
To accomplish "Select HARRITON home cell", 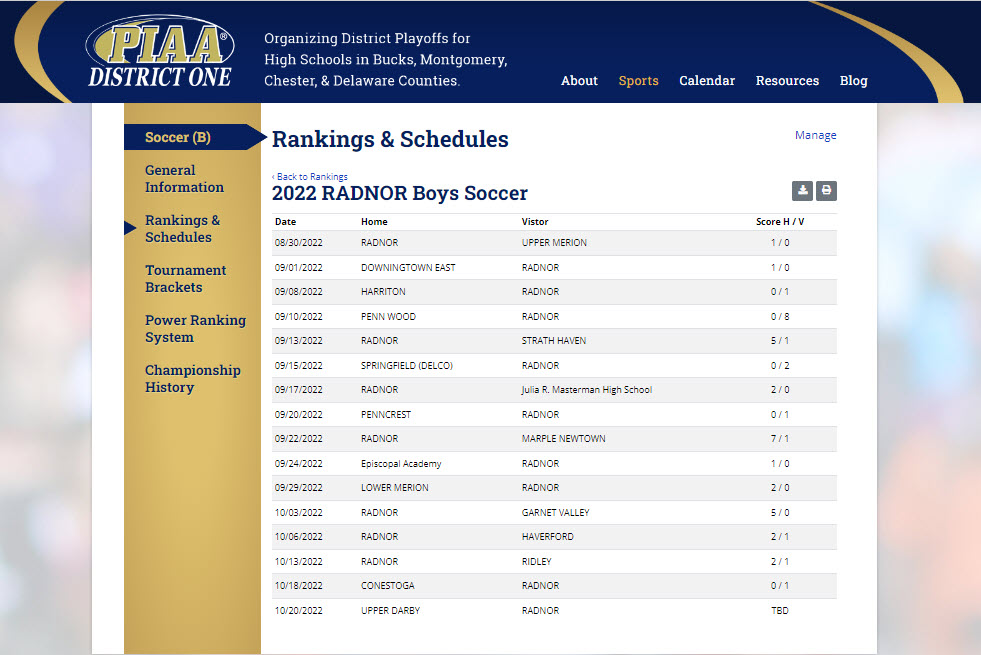I will click(383, 292).
